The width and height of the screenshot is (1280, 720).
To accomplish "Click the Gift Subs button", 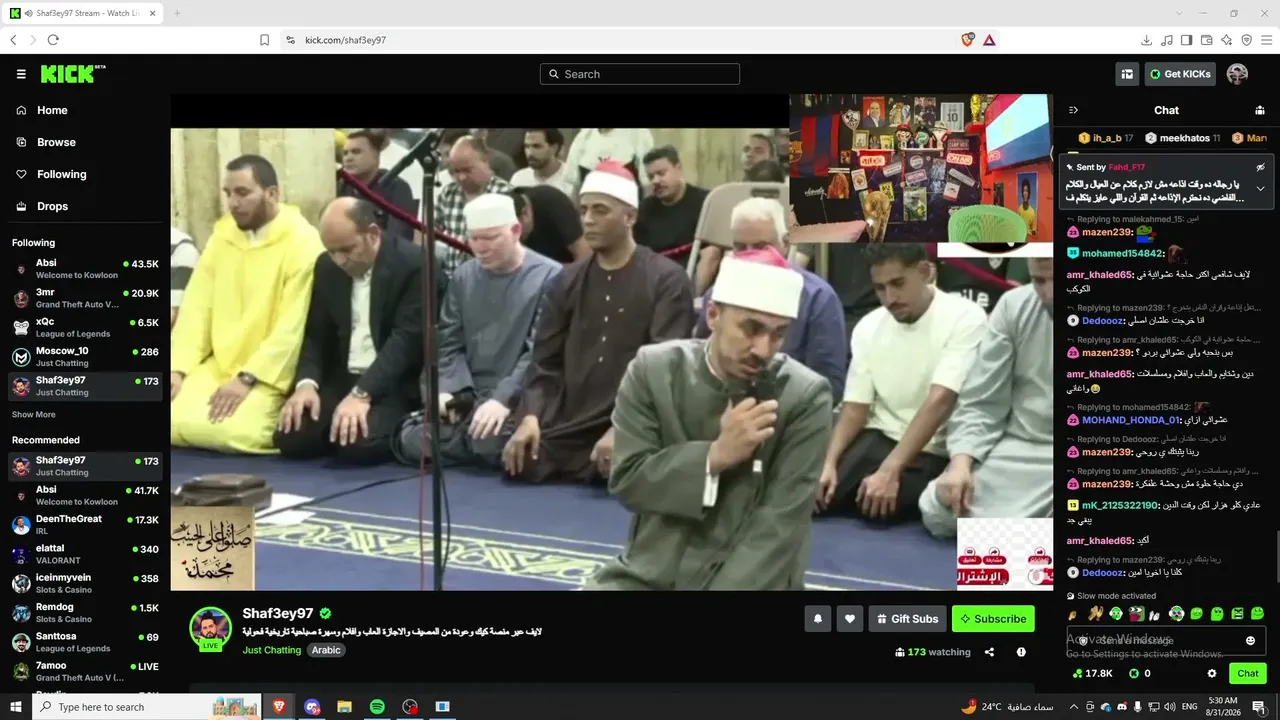I will [907, 619].
